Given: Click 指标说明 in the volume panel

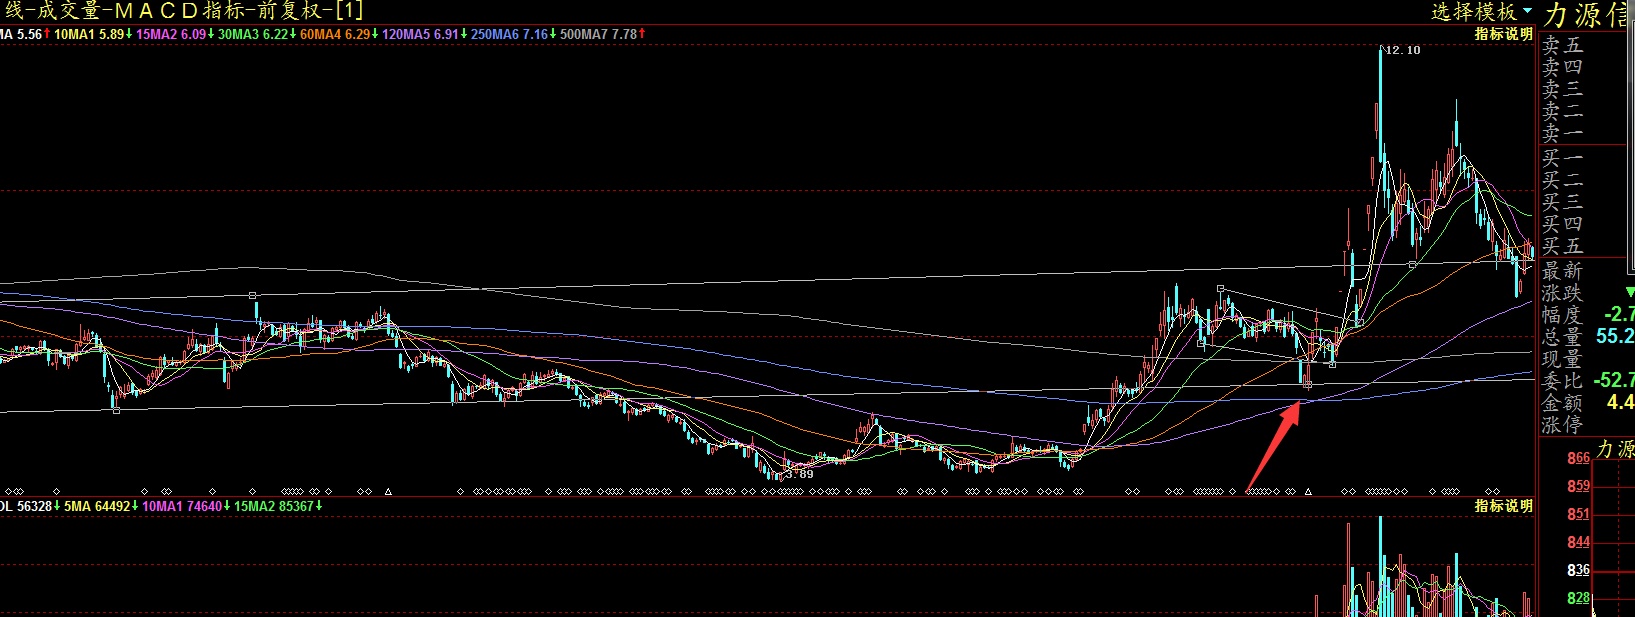Looking at the screenshot, I should point(1503,506).
